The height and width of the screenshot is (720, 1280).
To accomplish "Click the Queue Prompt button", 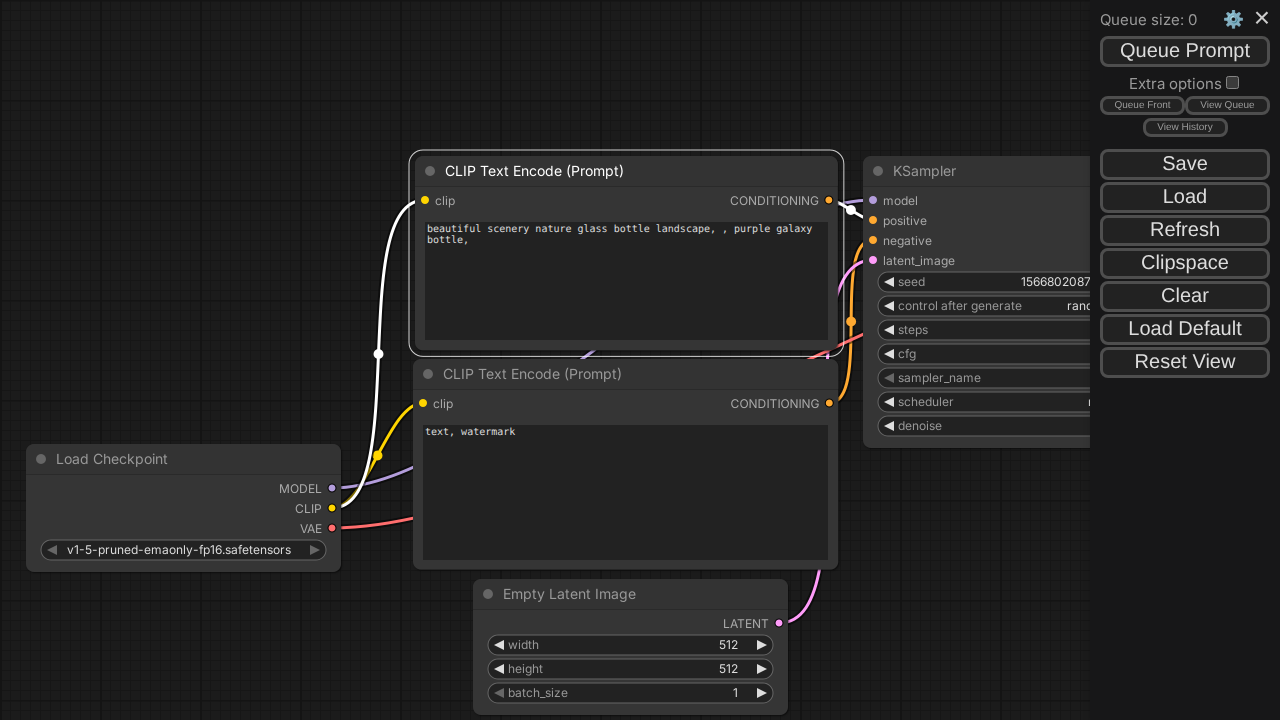I will click(1184, 51).
